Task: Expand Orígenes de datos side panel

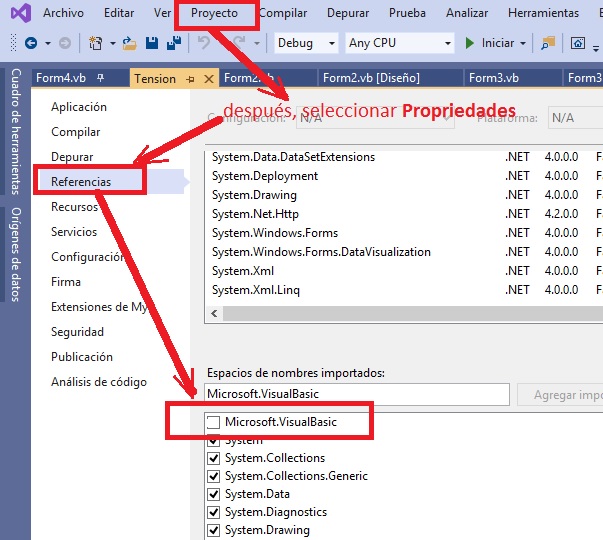Action: coord(15,255)
